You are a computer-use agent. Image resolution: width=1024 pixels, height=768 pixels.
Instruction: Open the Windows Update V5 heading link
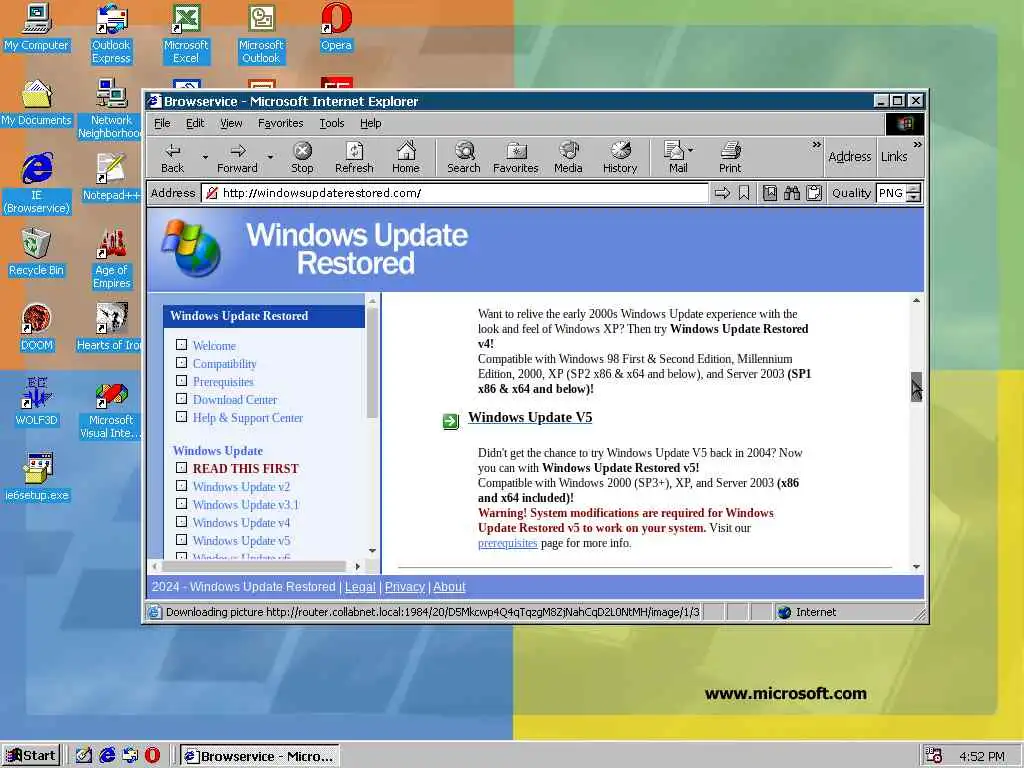pyautogui.click(x=530, y=417)
